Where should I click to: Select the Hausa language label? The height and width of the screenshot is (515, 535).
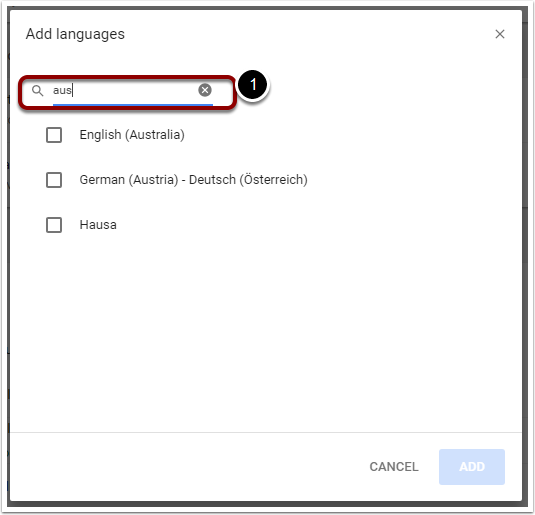point(98,225)
